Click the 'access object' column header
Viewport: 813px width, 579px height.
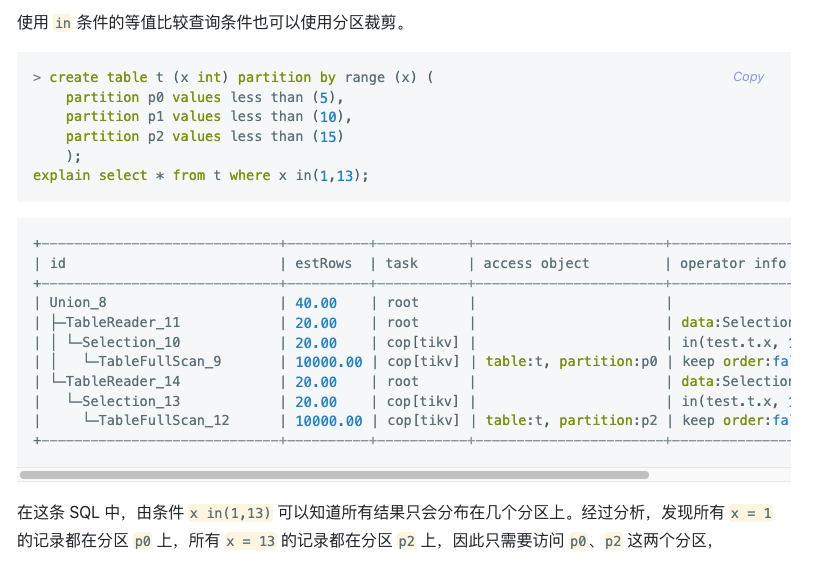(x=536, y=263)
